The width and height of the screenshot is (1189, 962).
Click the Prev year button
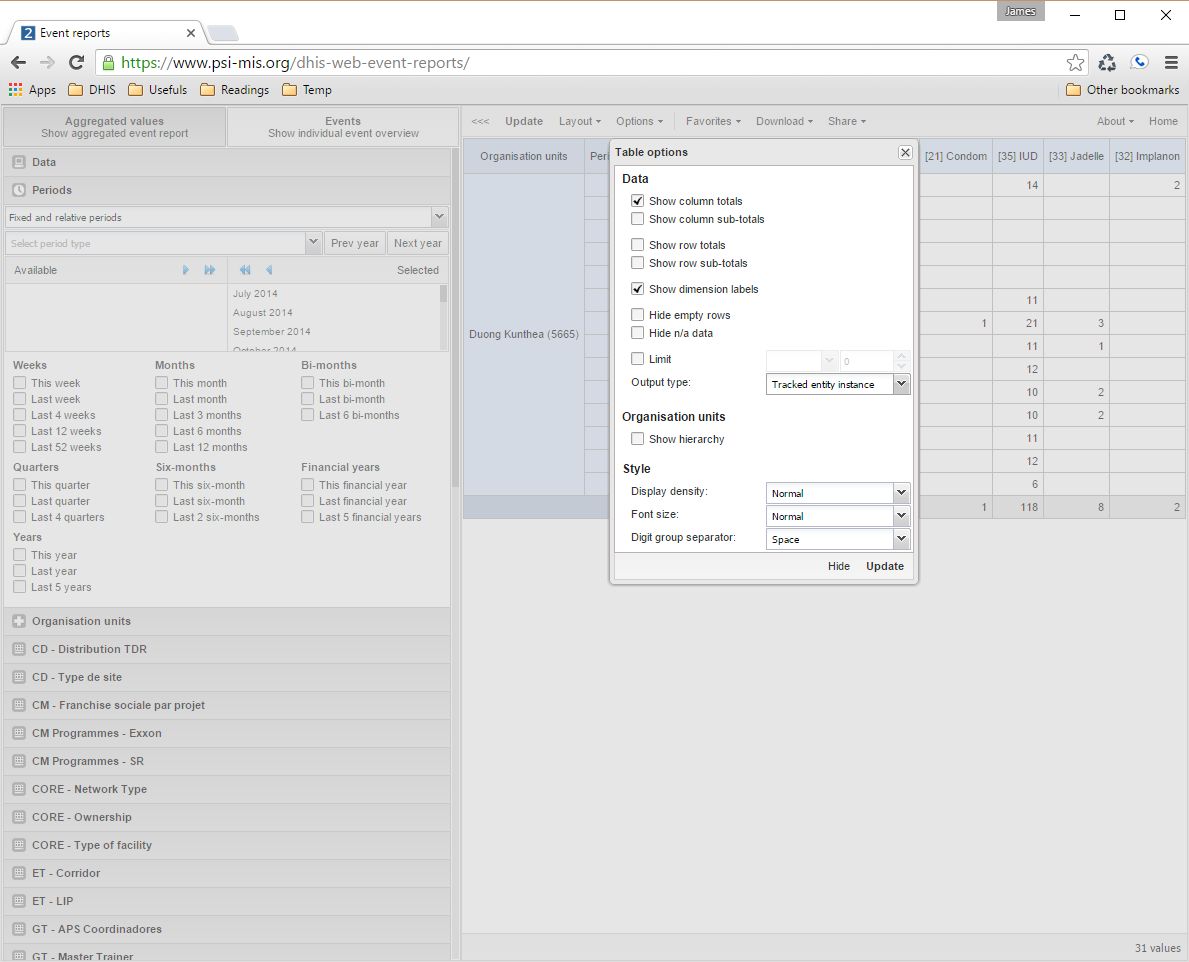pos(355,243)
